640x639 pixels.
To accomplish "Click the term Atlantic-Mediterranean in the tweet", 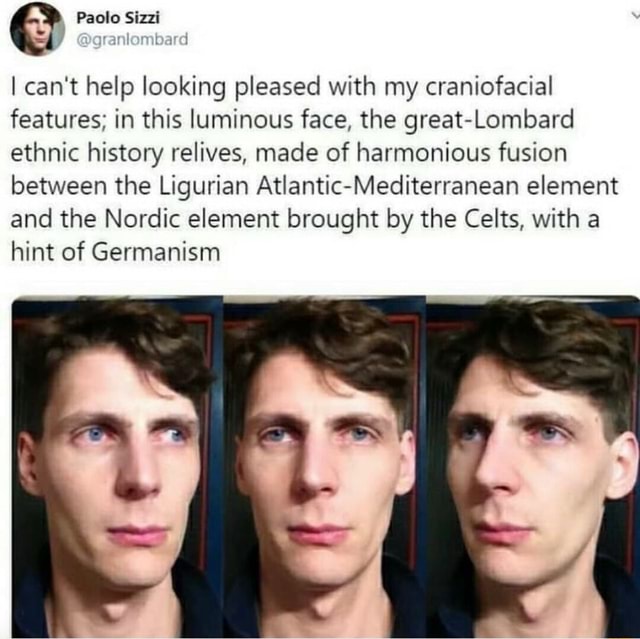I will 388,186.
